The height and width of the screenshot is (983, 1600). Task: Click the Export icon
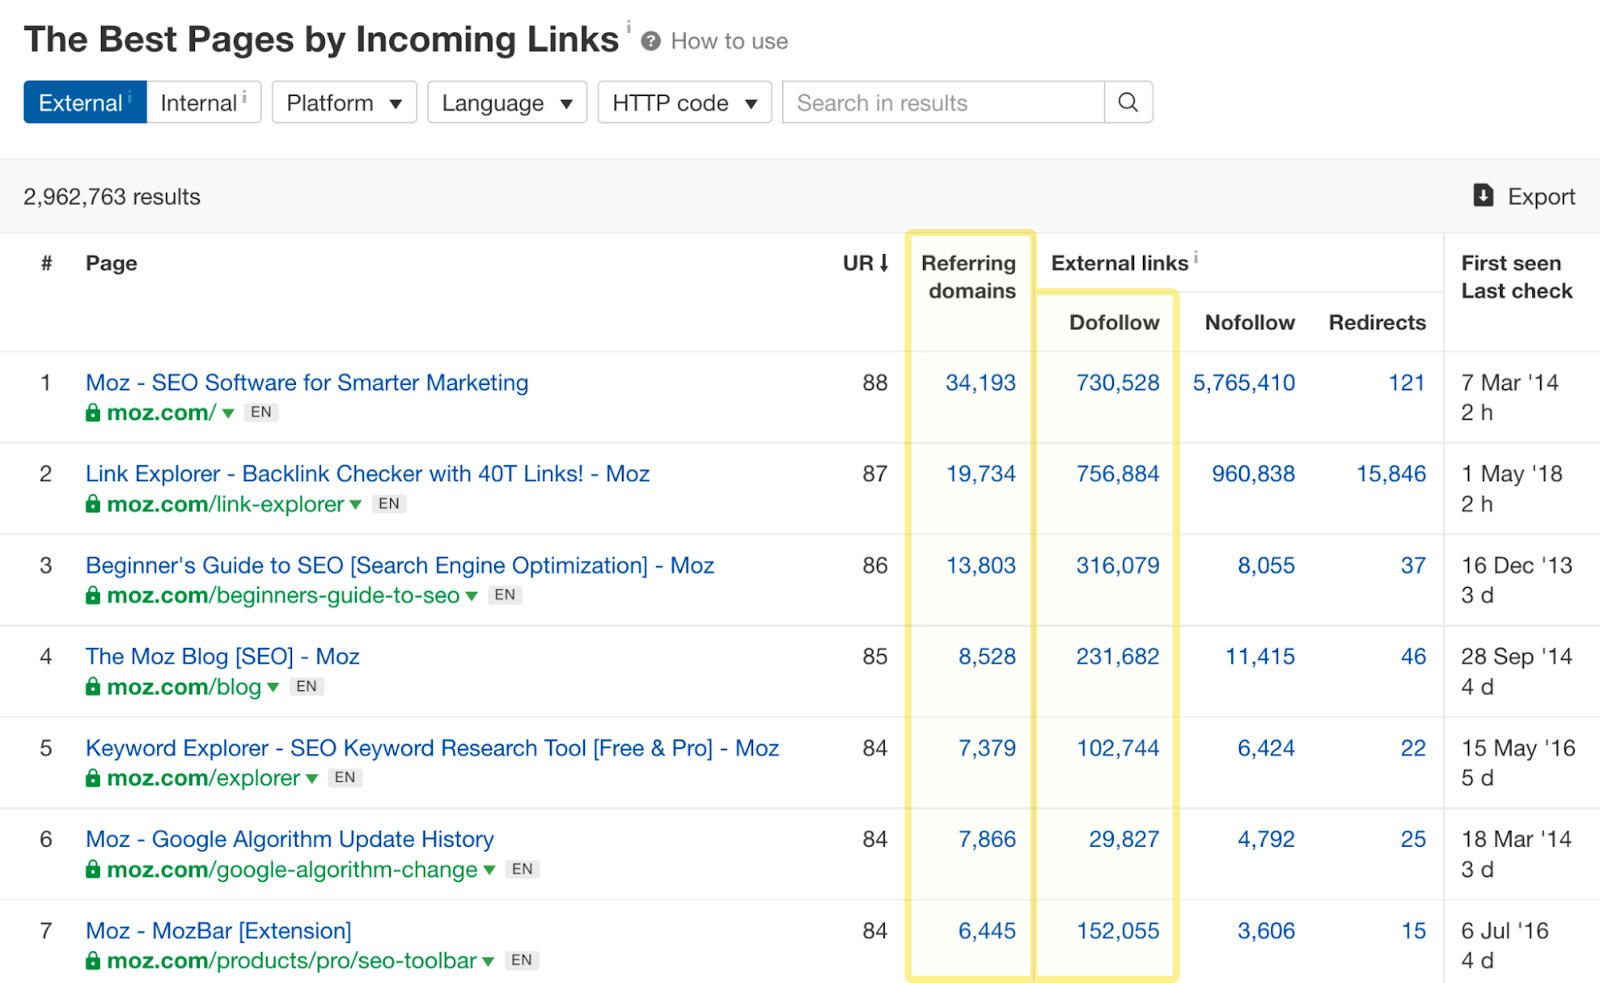pyautogui.click(x=1483, y=196)
